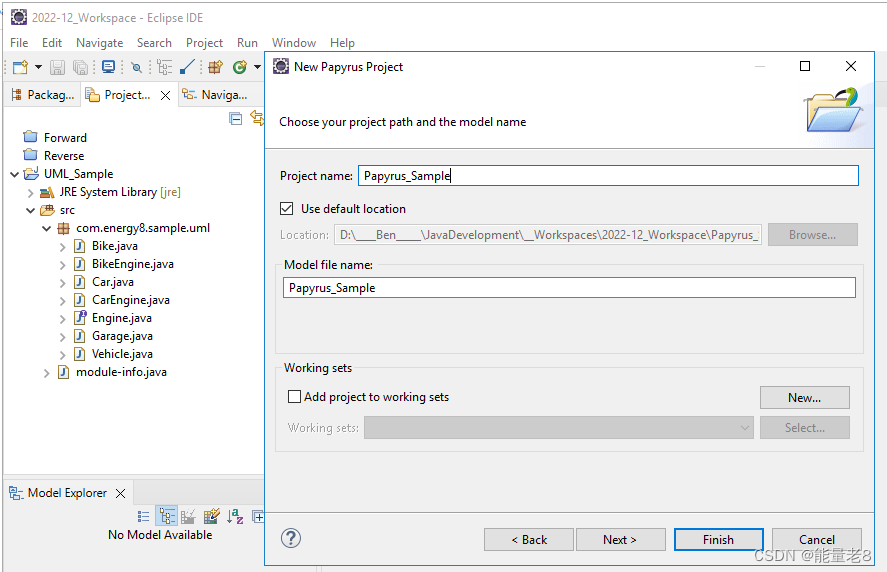Open the Run menu
This screenshot has height=572, width=887.
pyautogui.click(x=247, y=43)
